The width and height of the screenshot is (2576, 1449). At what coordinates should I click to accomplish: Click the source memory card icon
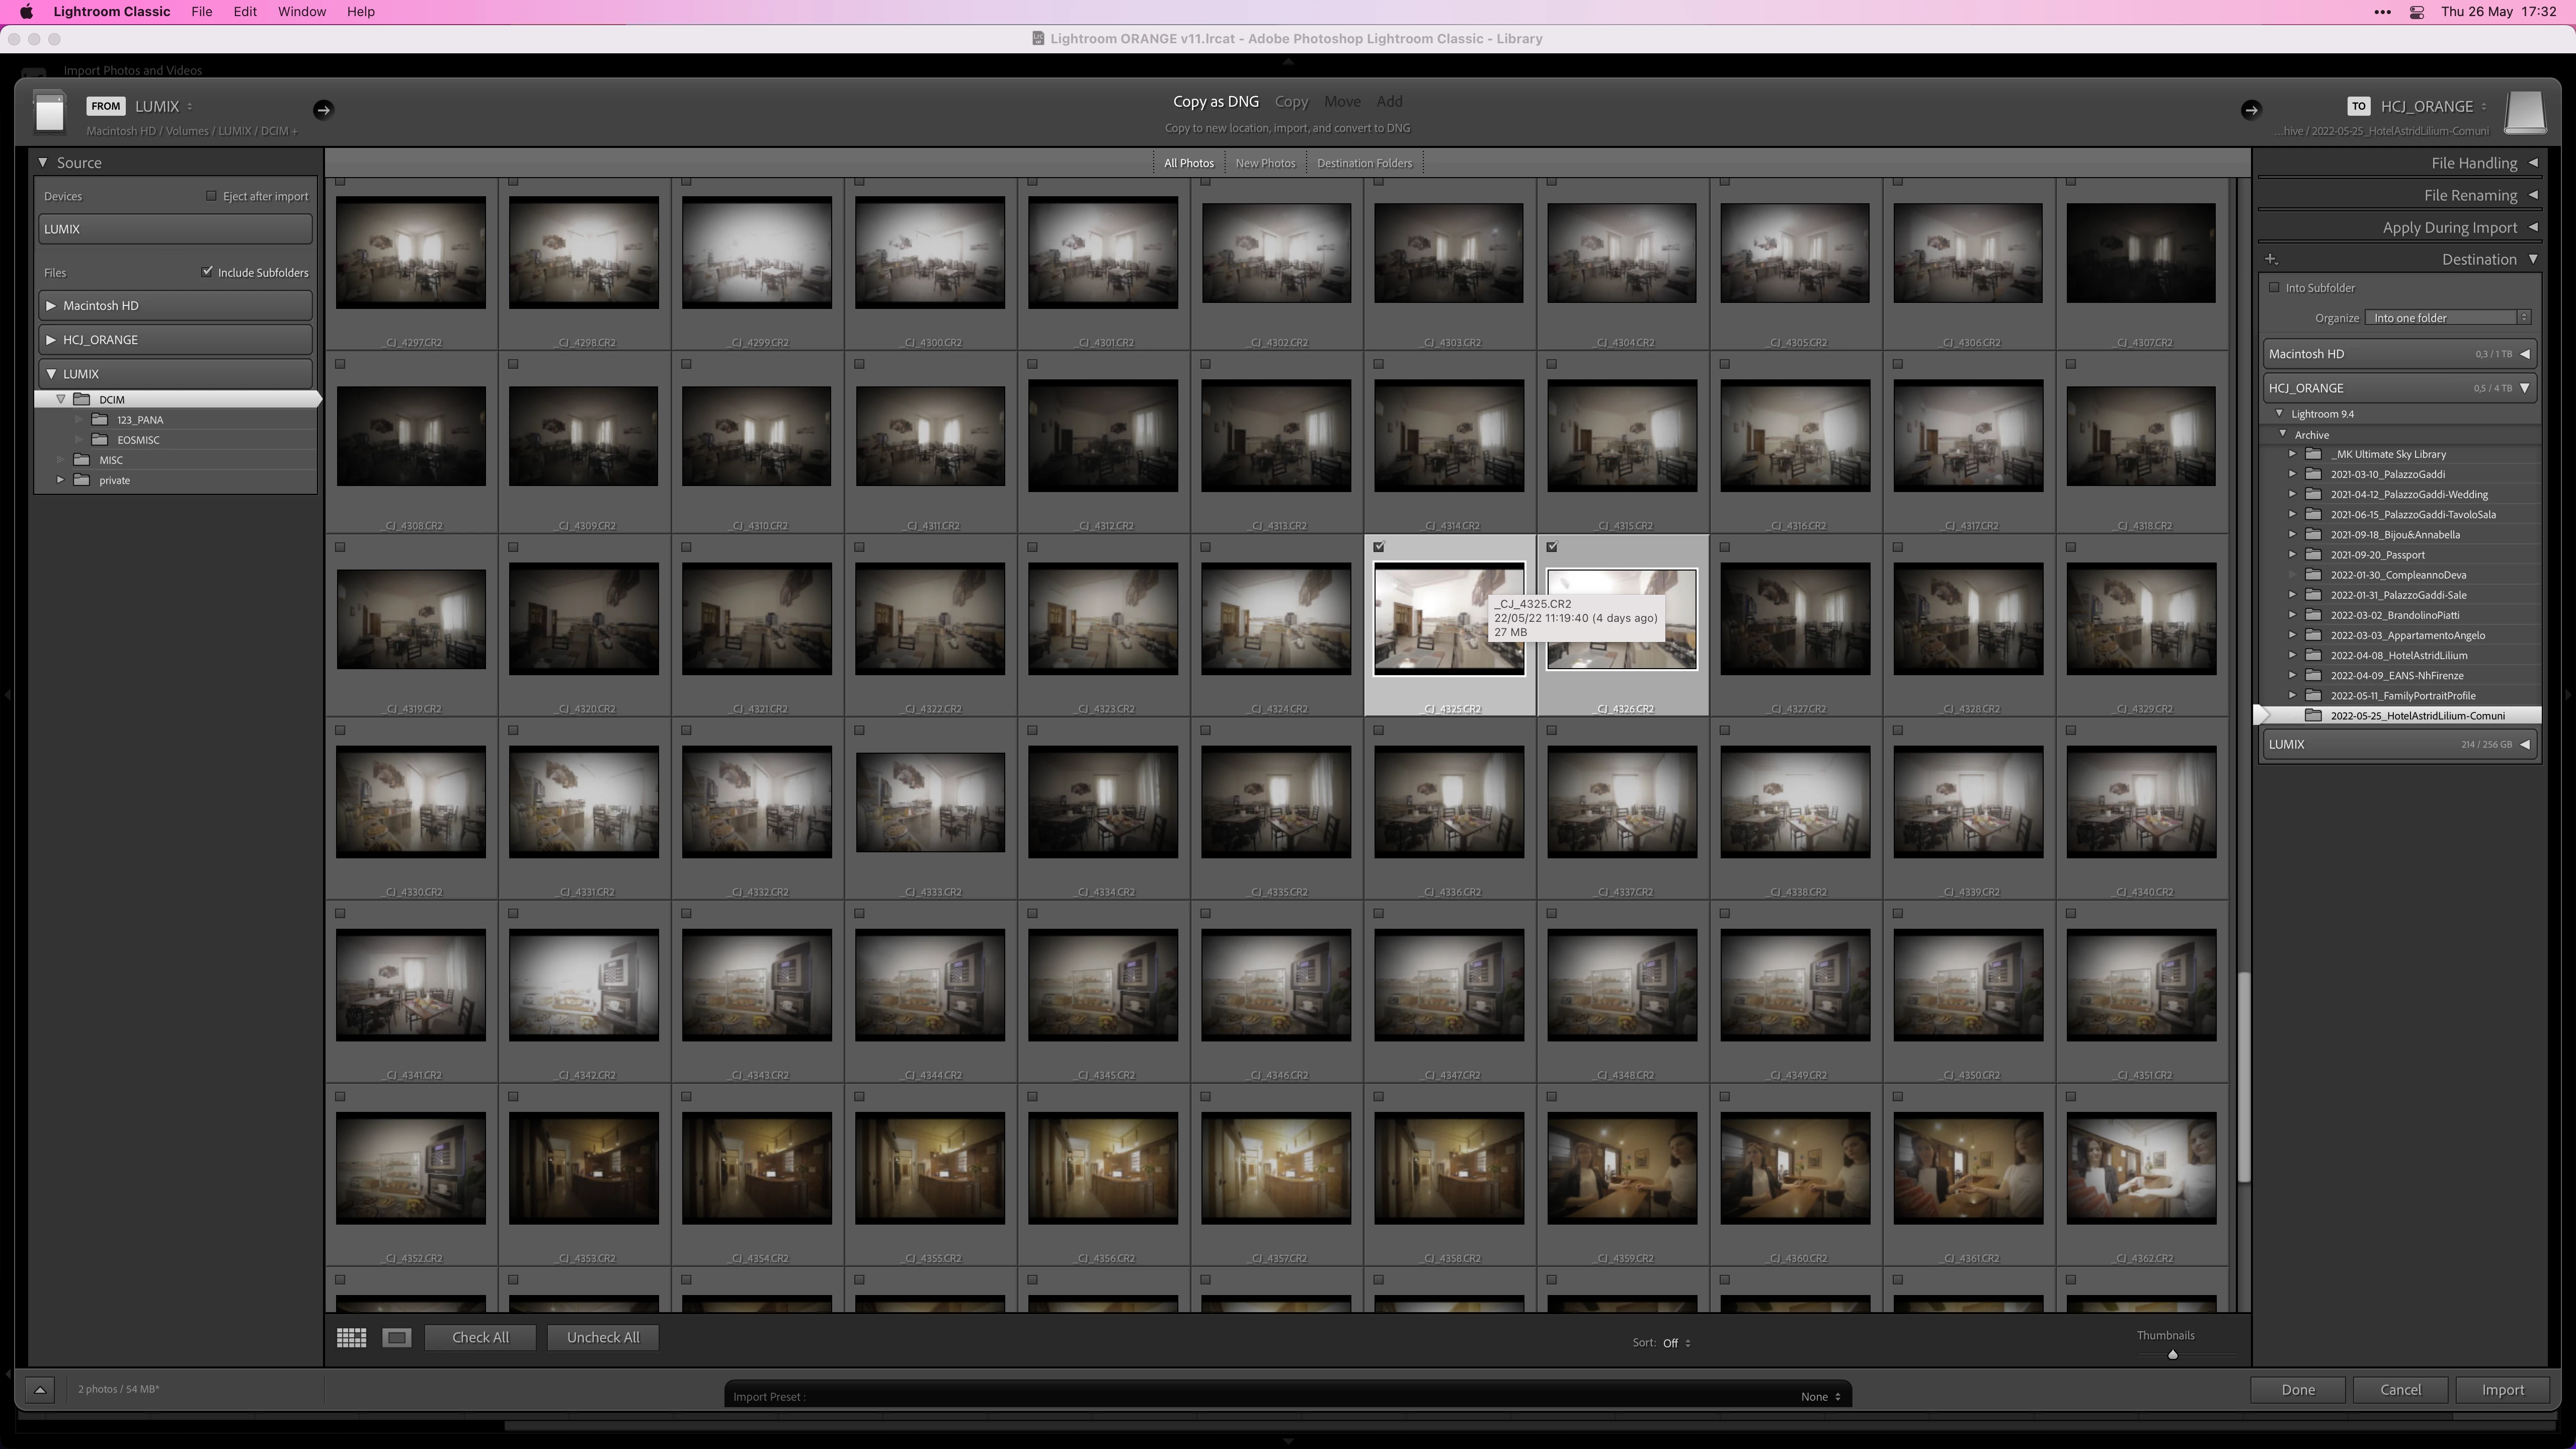pos(49,111)
